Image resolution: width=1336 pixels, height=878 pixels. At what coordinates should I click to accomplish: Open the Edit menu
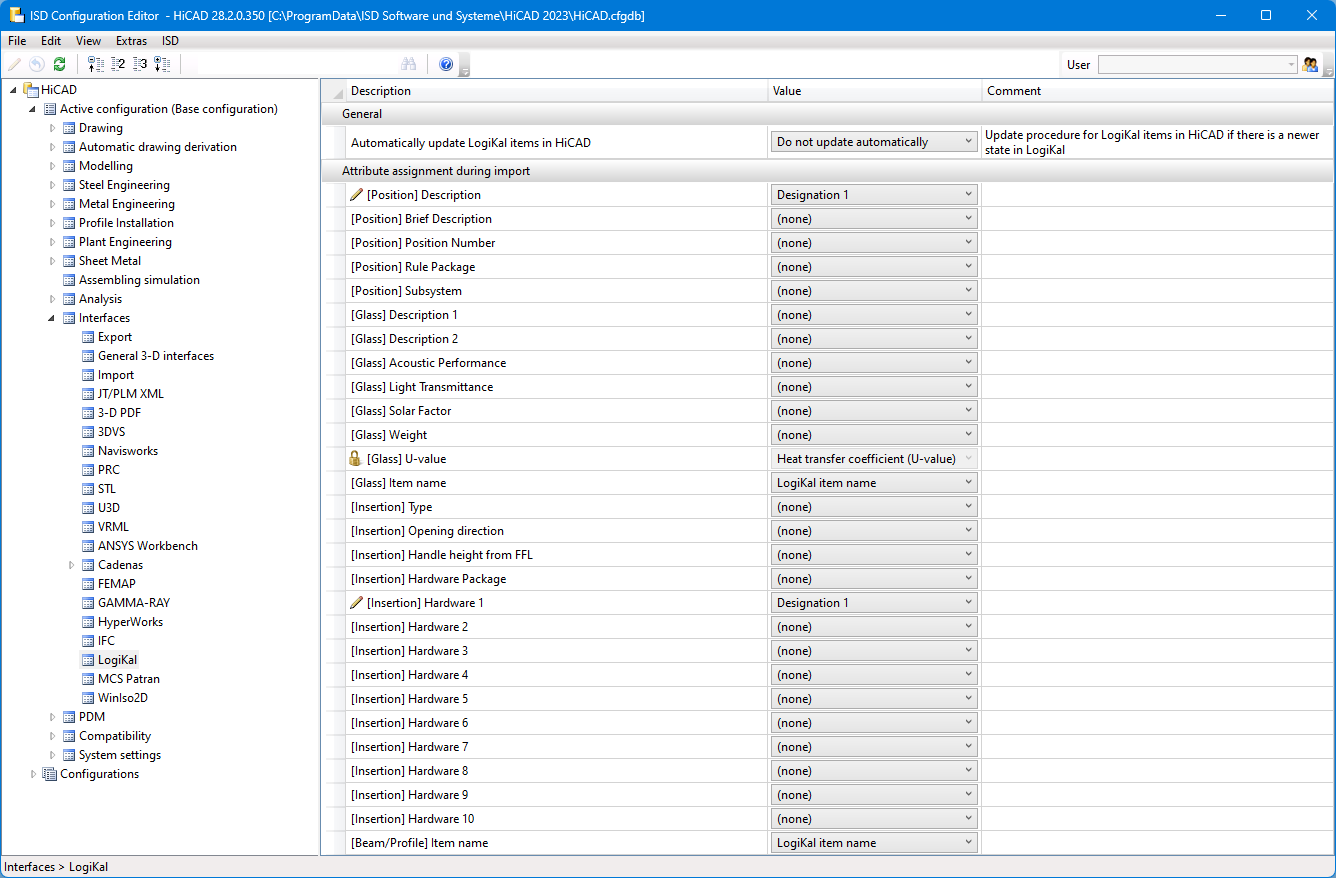(51, 41)
